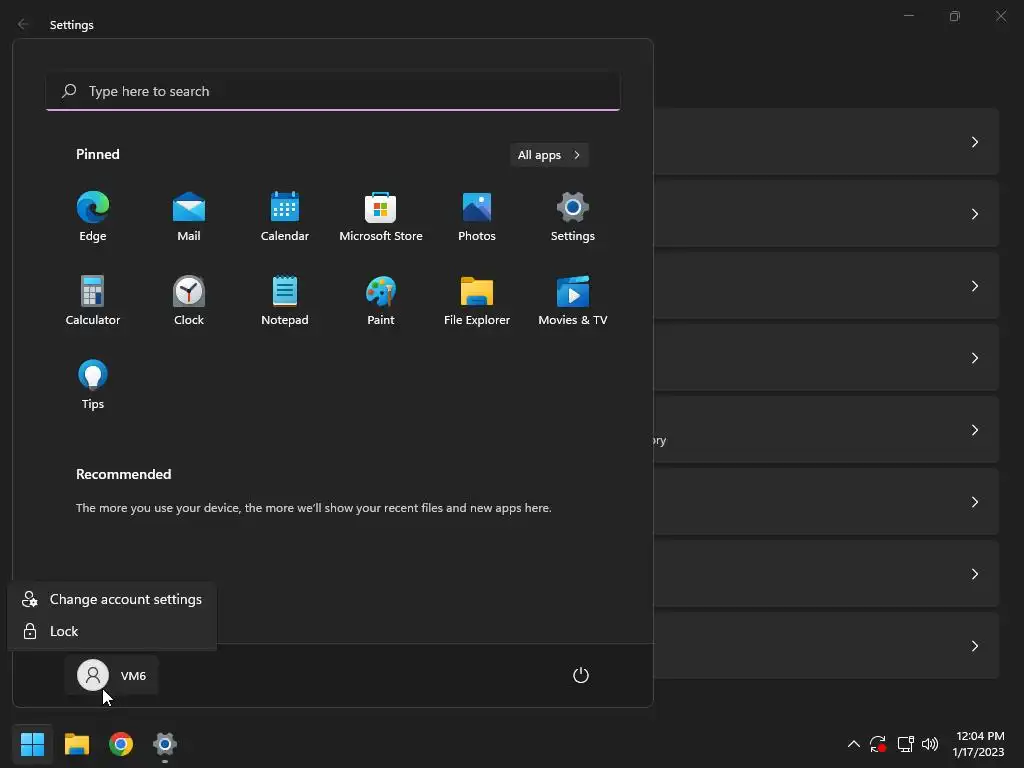The width and height of the screenshot is (1024, 768).
Task: Click the Windows Start button on taskbar
Action: tap(32, 744)
